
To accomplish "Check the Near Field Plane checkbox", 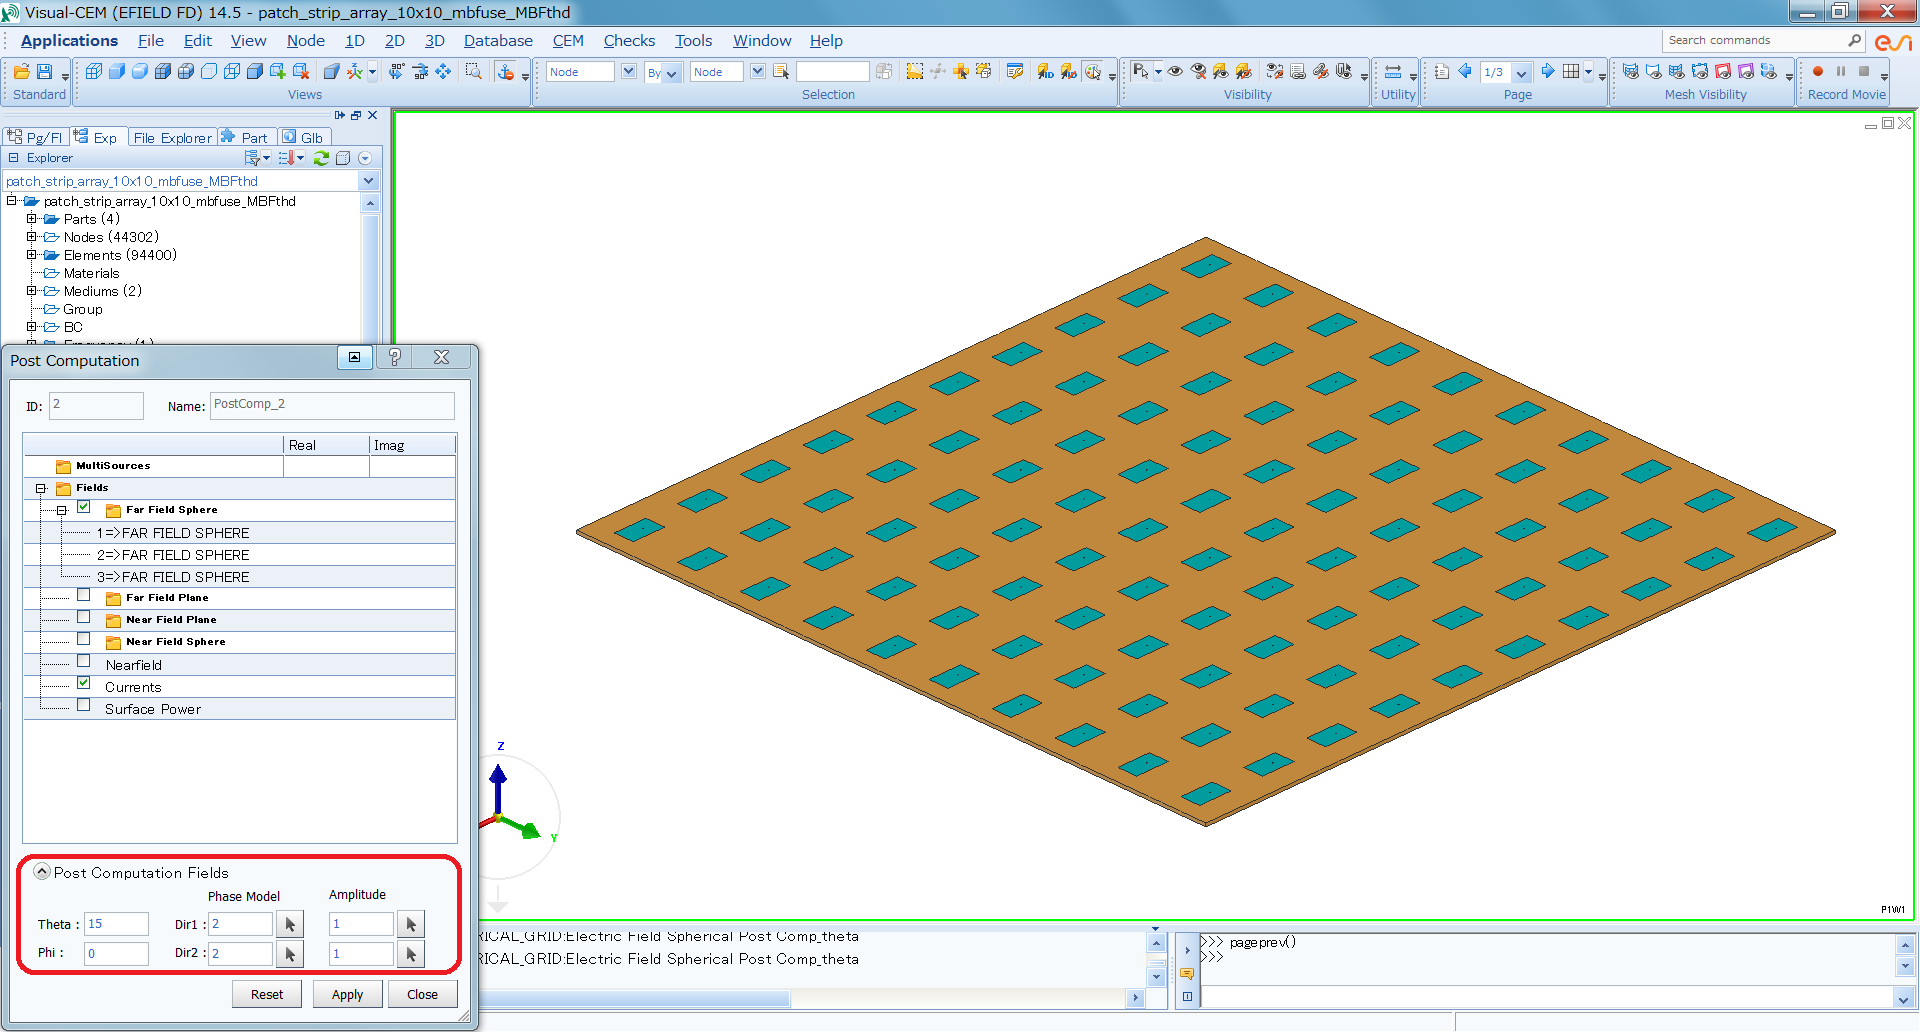I will pos(84,617).
